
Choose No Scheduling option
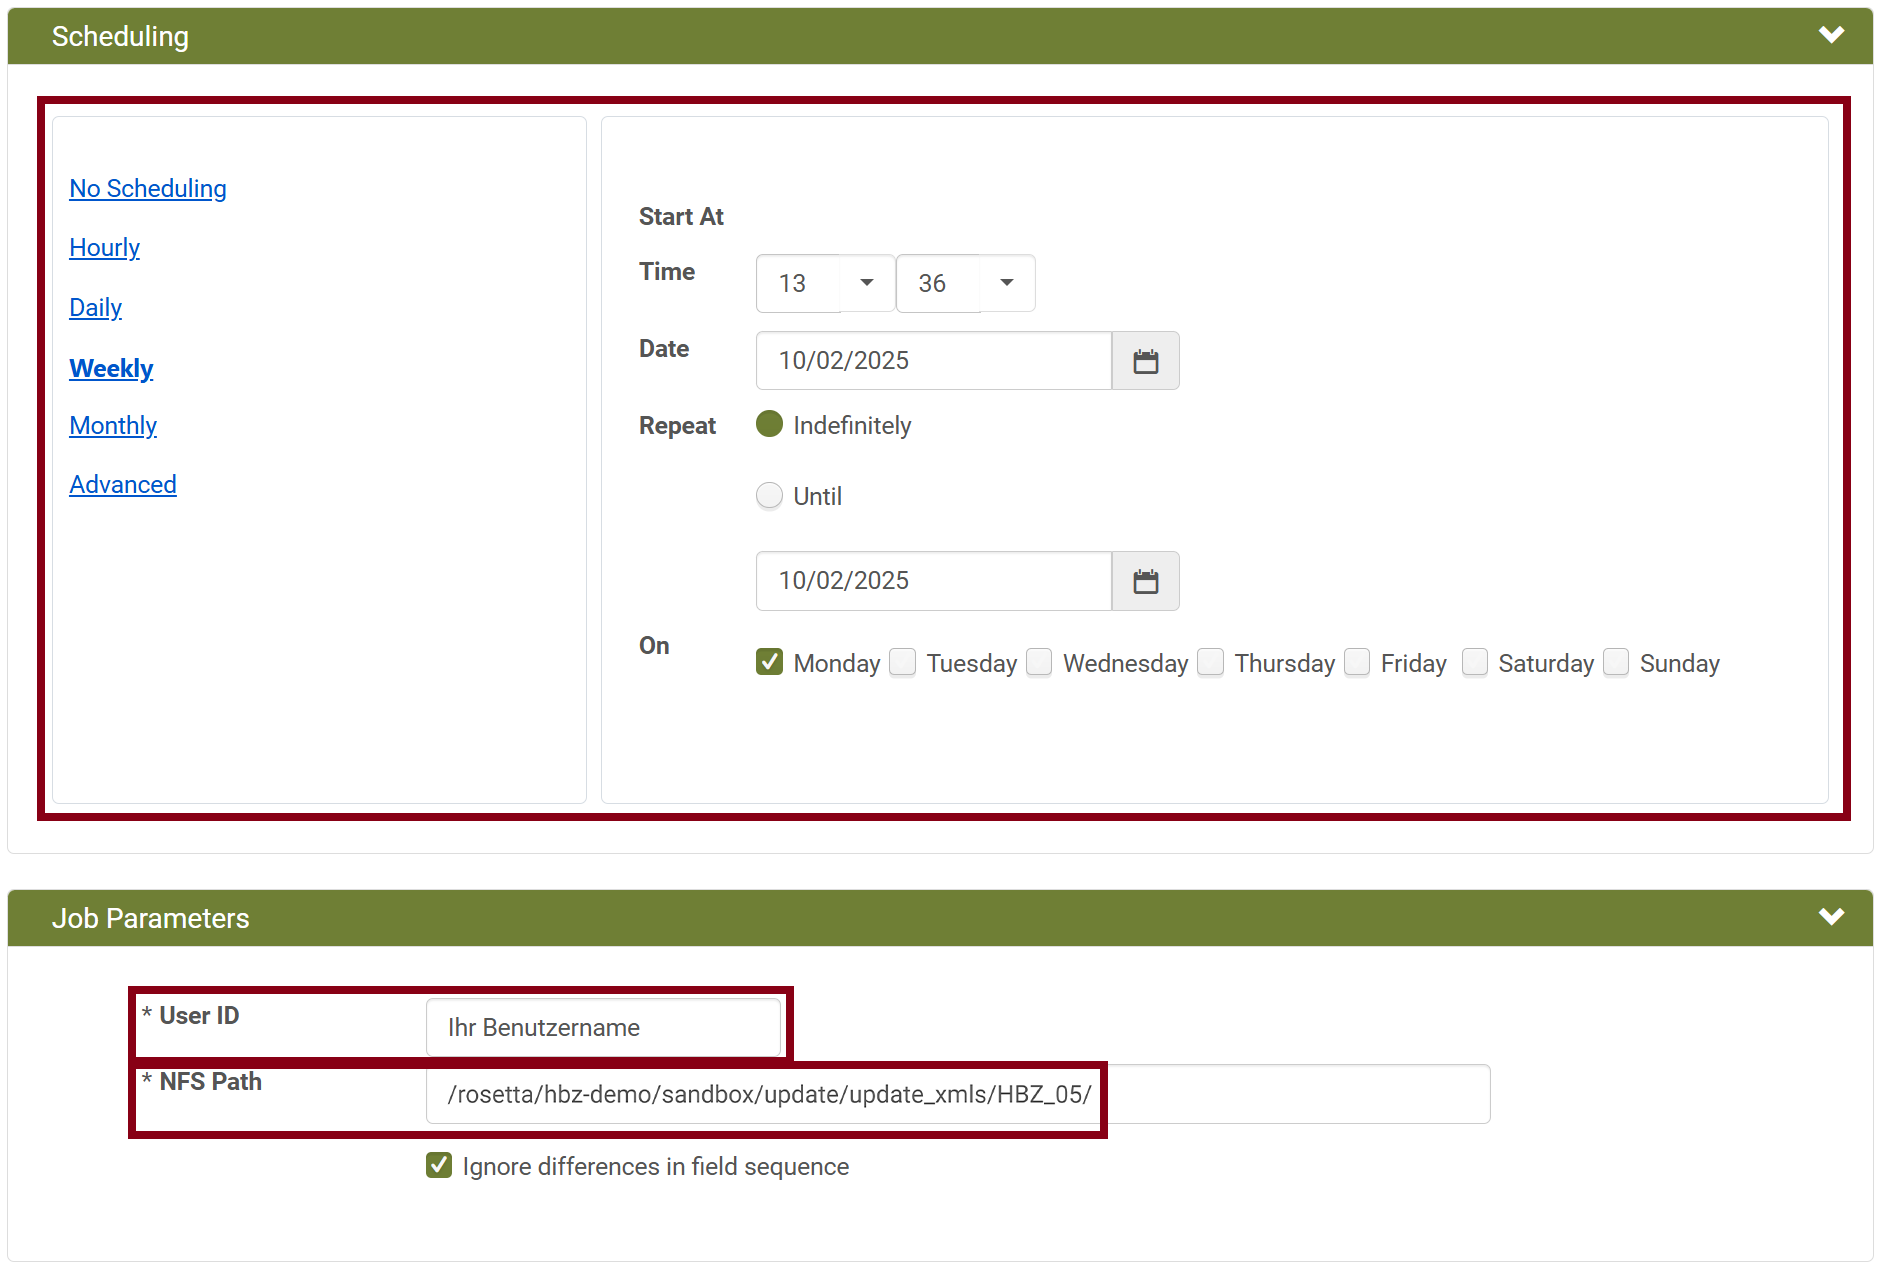tap(148, 189)
